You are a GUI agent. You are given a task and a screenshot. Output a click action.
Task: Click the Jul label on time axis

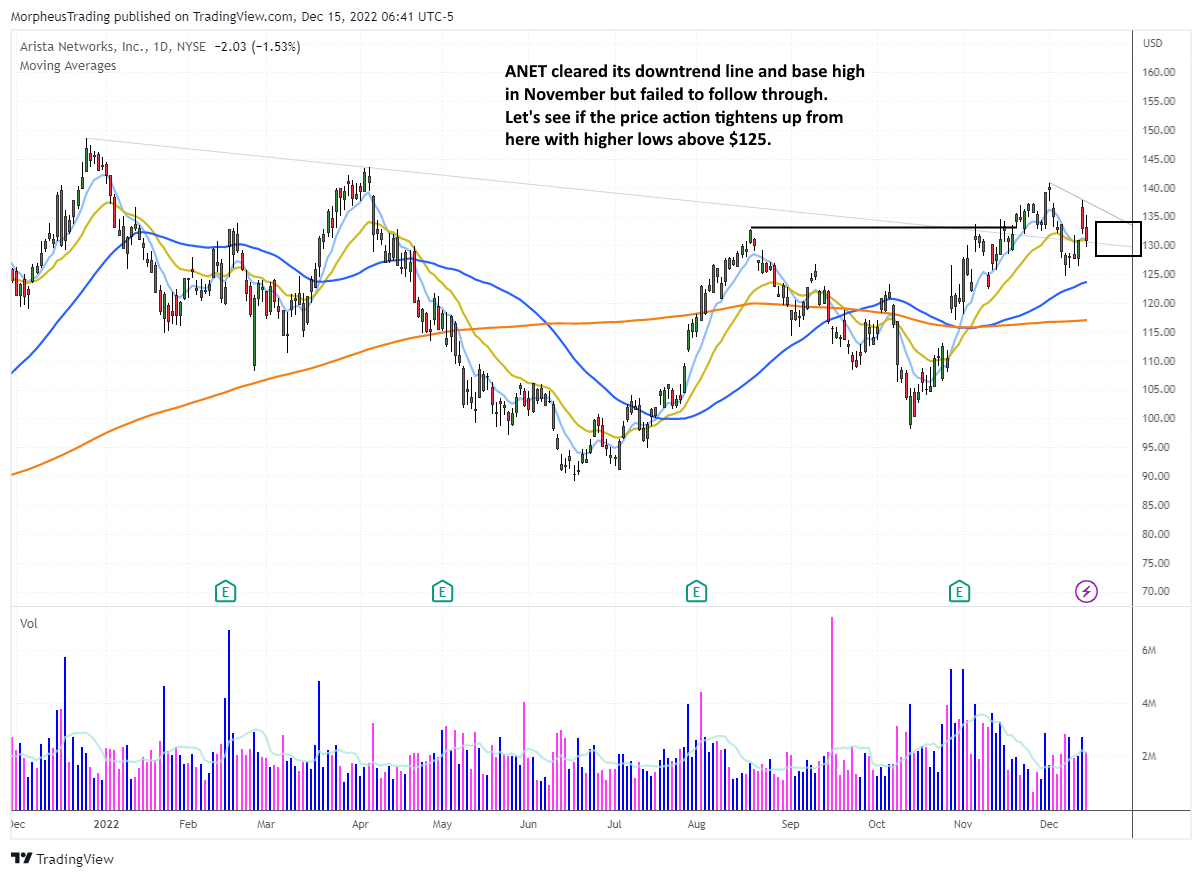pyautogui.click(x=614, y=825)
